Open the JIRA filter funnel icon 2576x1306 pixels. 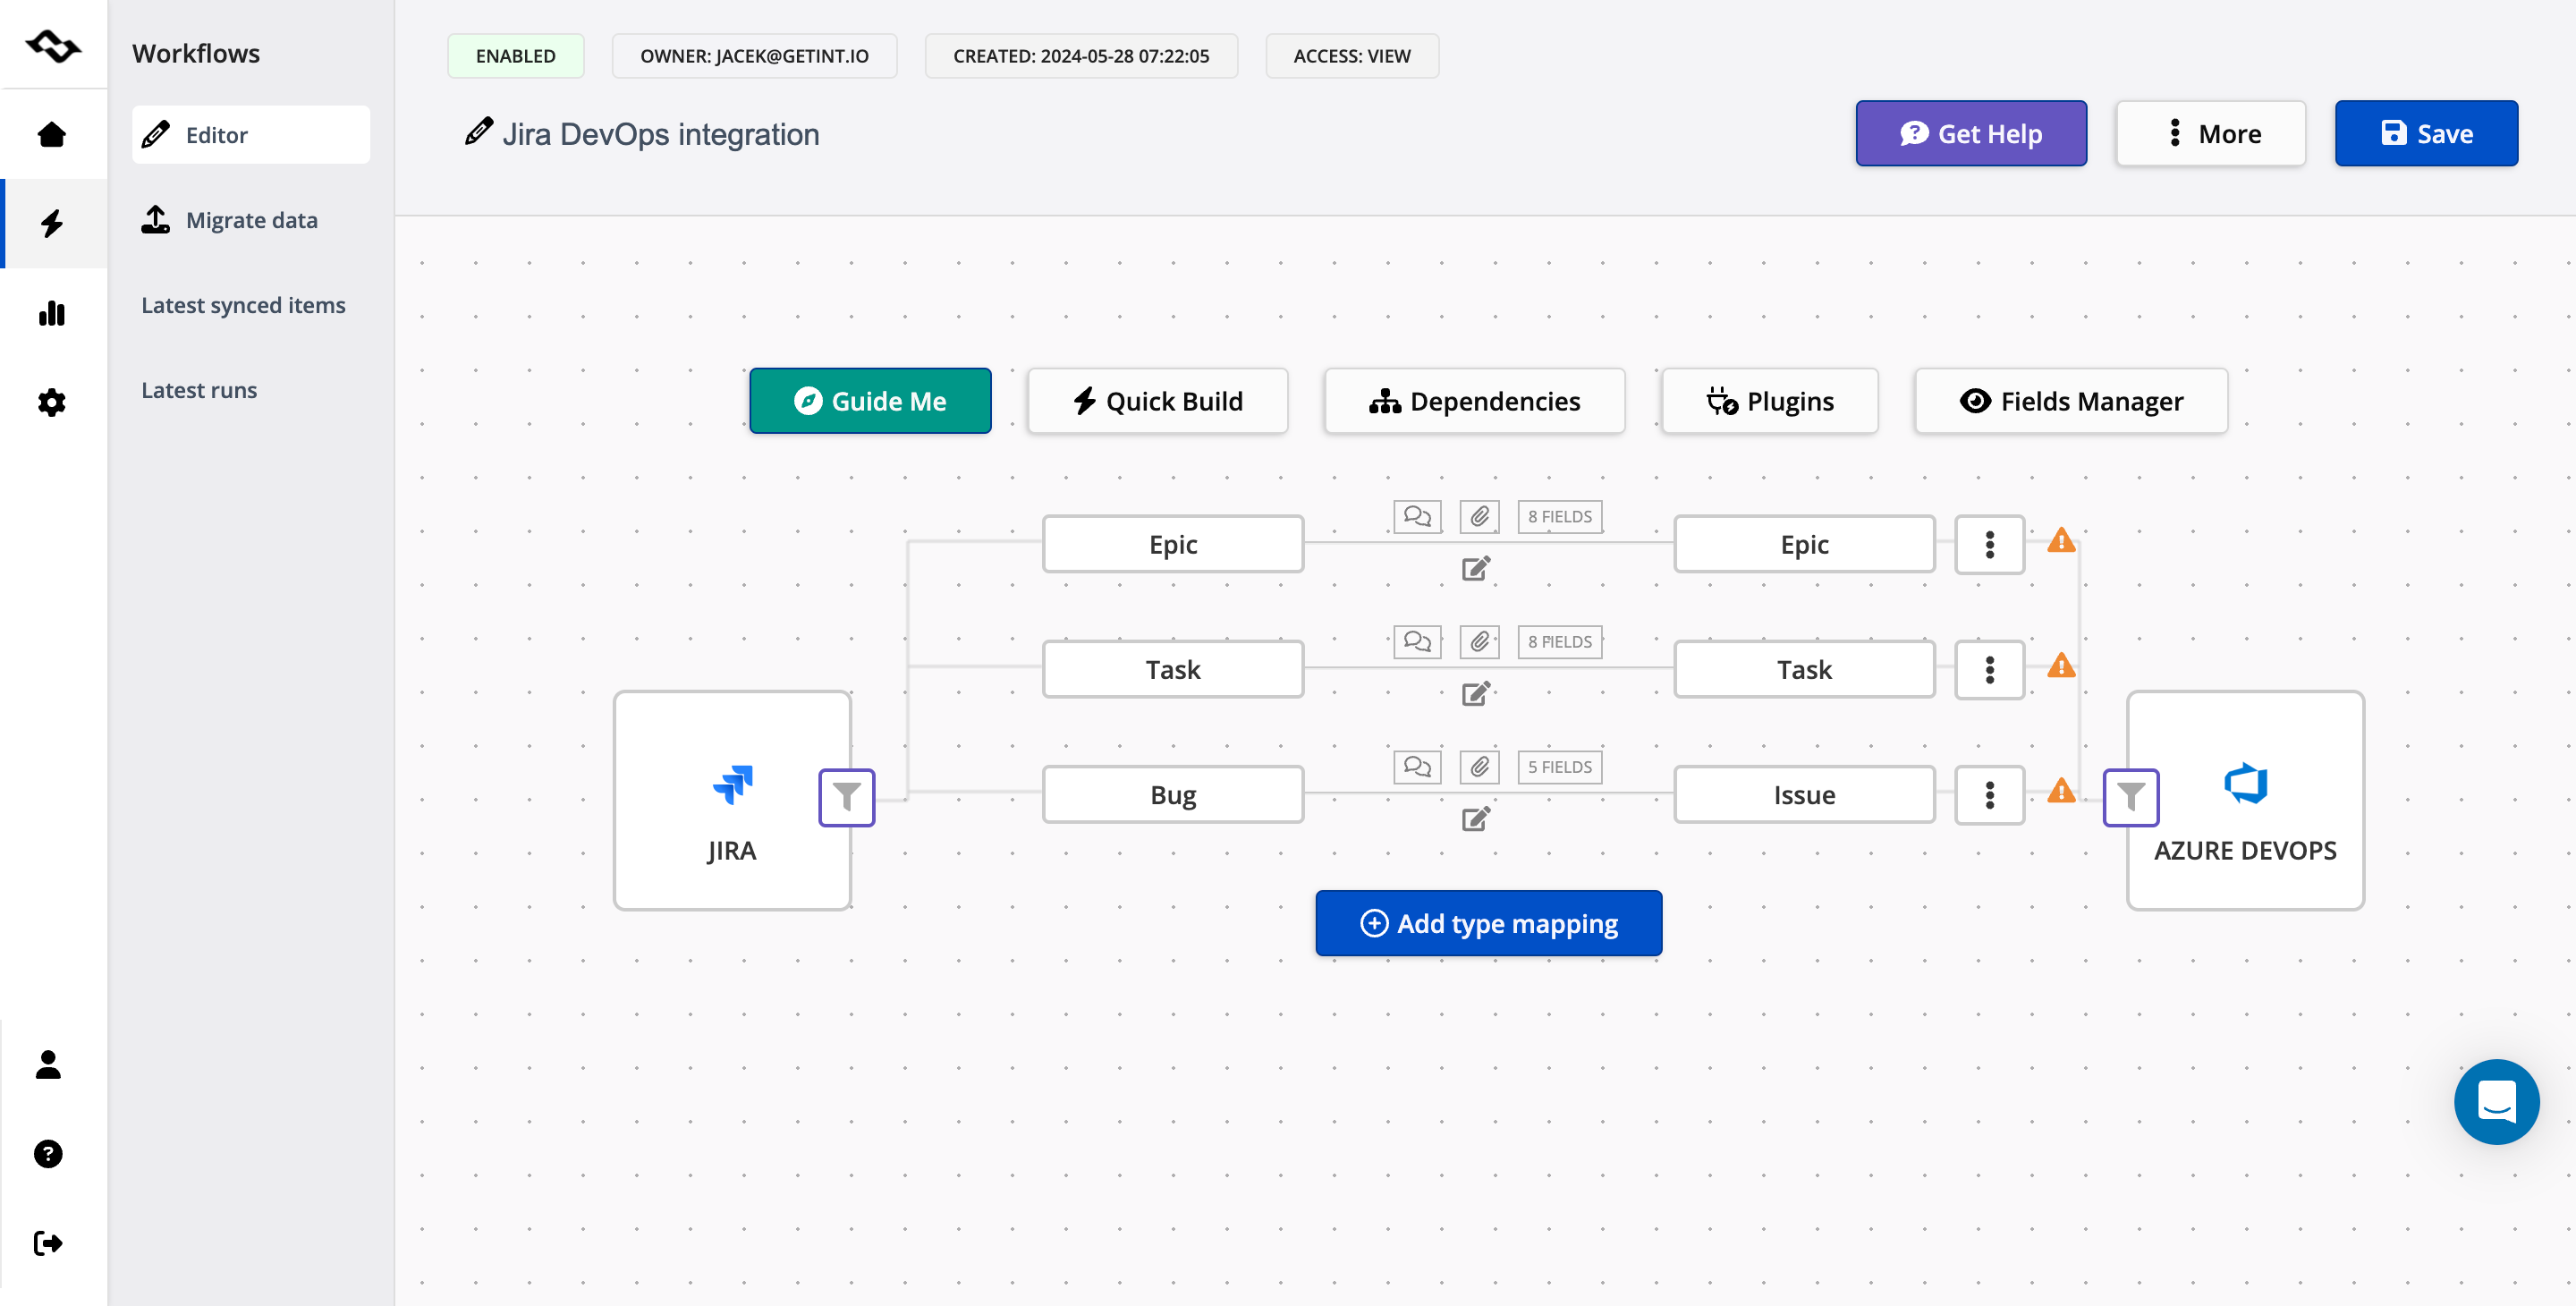coord(847,797)
